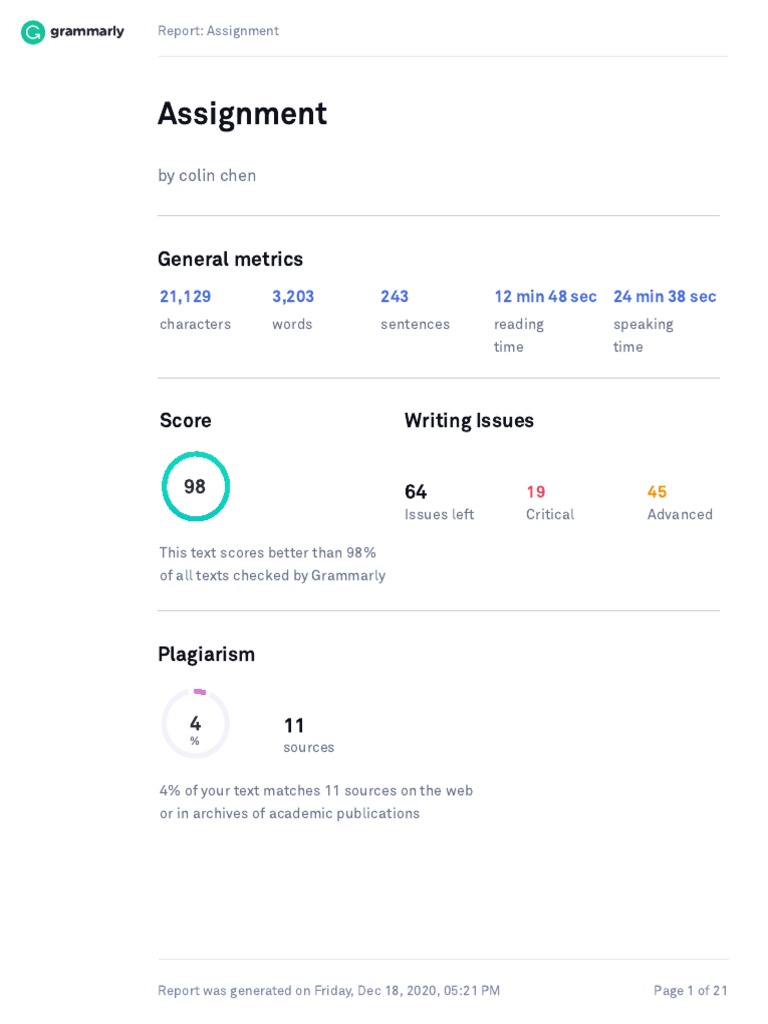Select the Assignment title heading
Image resolution: width=768 pixels, height=1024 pixels.
pos(242,114)
